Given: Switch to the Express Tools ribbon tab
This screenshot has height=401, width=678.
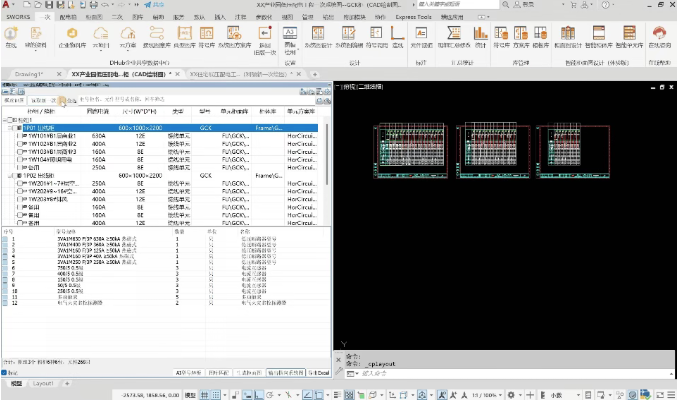Looking at the screenshot, I should point(413,17).
